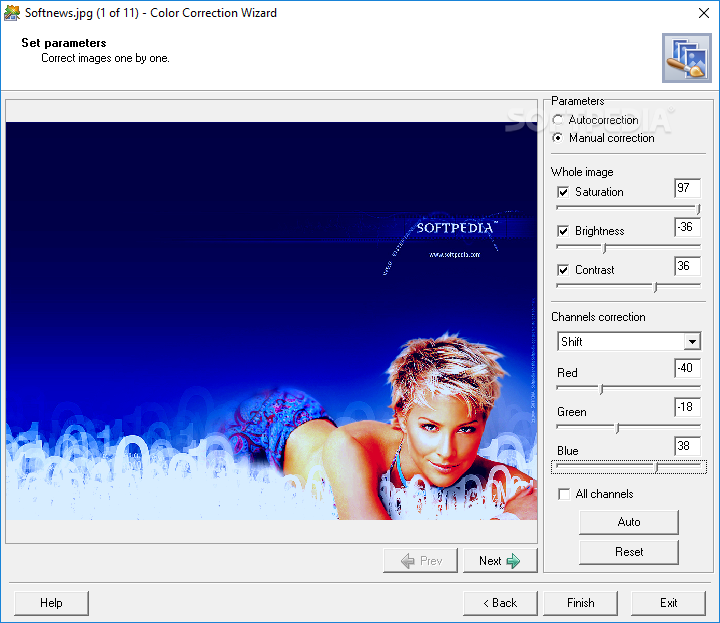Click the Set parameters heading

click(64, 43)
